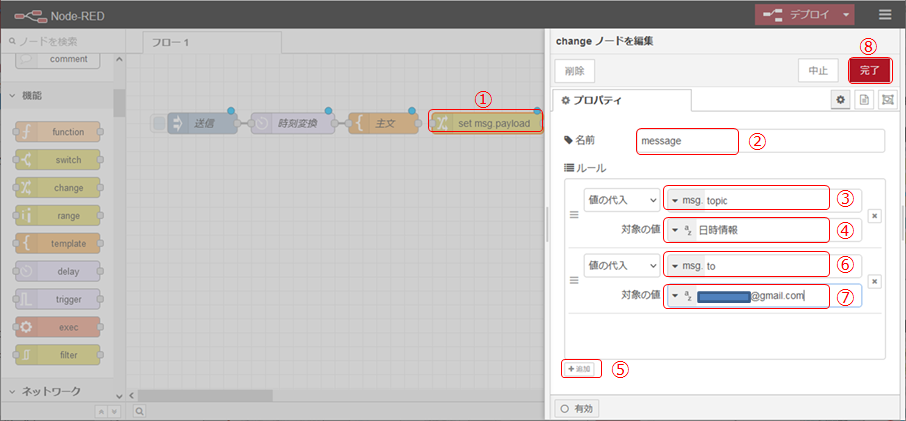The width and height of the screenshot is (906, 421).
Task: Open the node description document icon
Action: [x=864, y=100]
